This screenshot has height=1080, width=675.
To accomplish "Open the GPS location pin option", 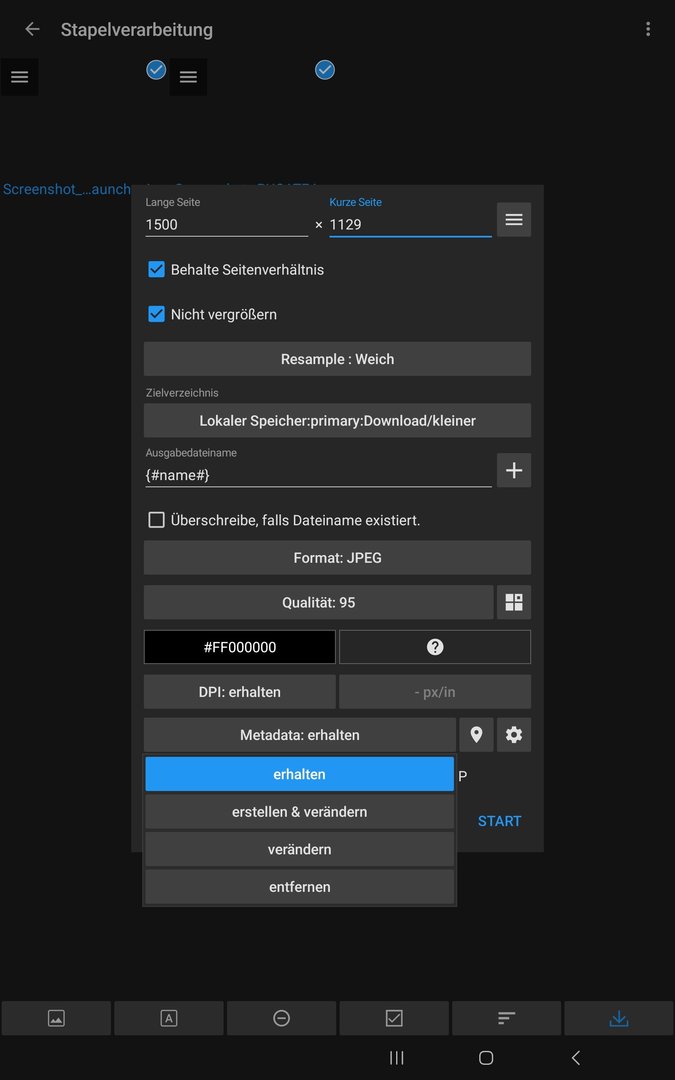I will pos(476,735).
